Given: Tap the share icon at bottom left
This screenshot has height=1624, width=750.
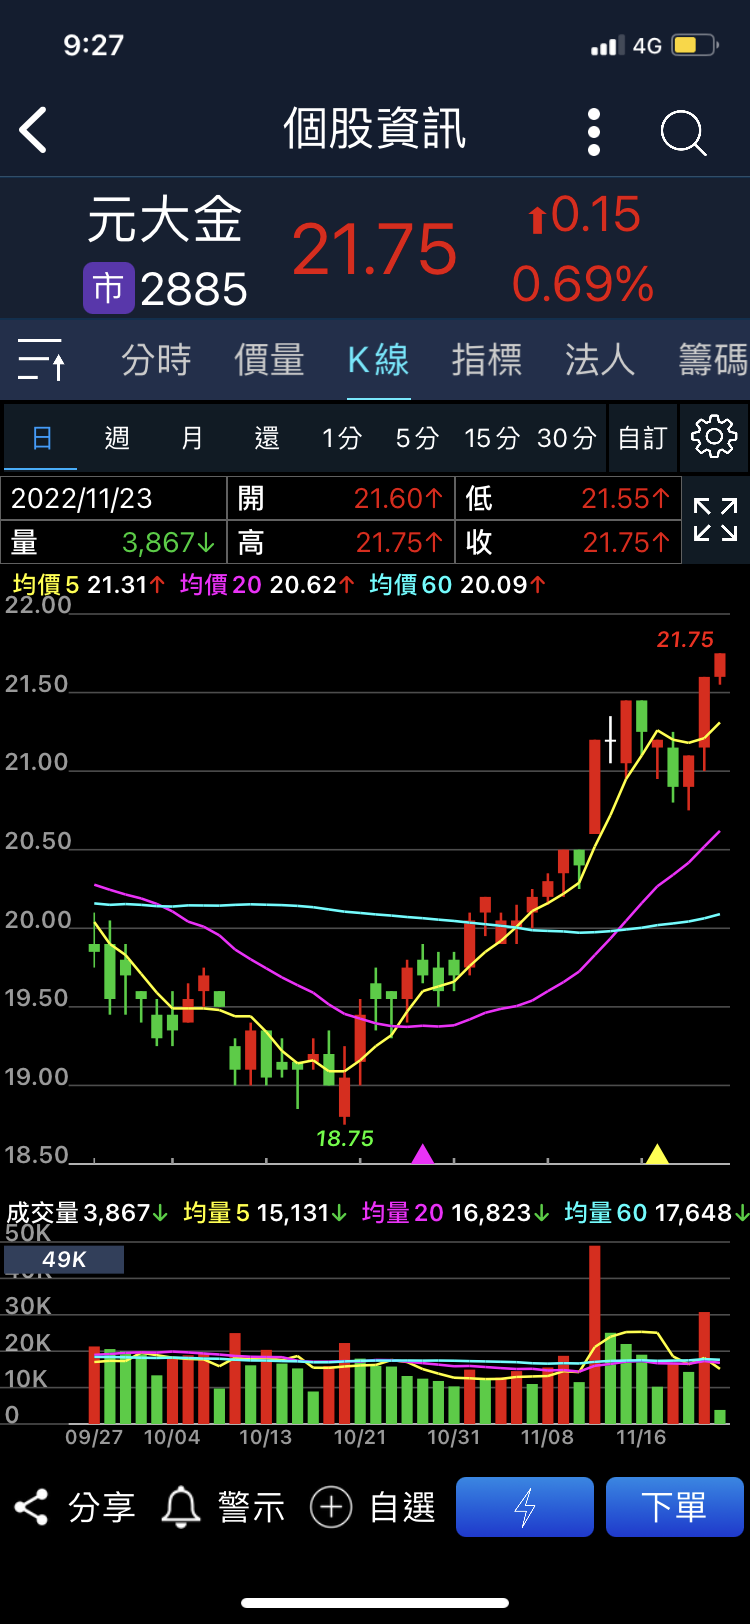Looking at the screenshot, I should click(x=31, y=1507).
